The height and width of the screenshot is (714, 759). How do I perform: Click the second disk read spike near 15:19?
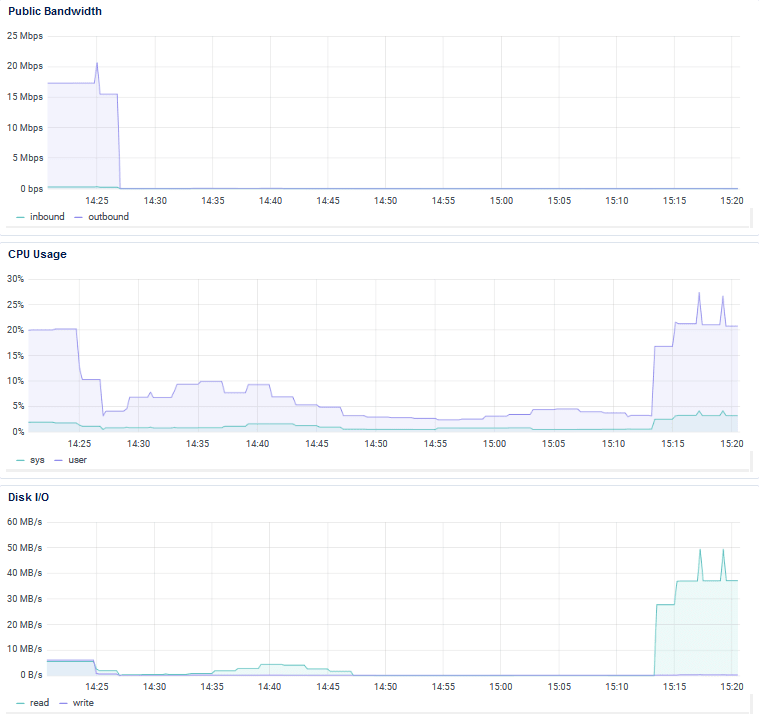point(723,550)
